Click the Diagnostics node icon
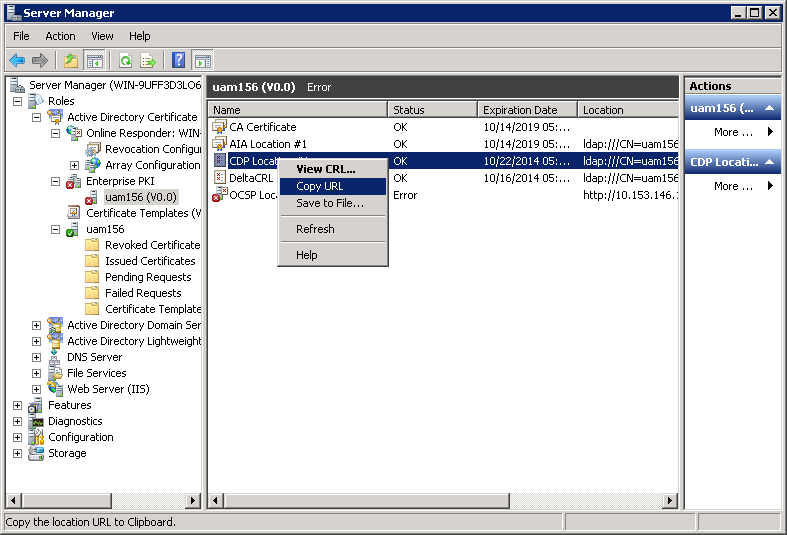Screen dimensions: 787x535 [x=36, y=421]
